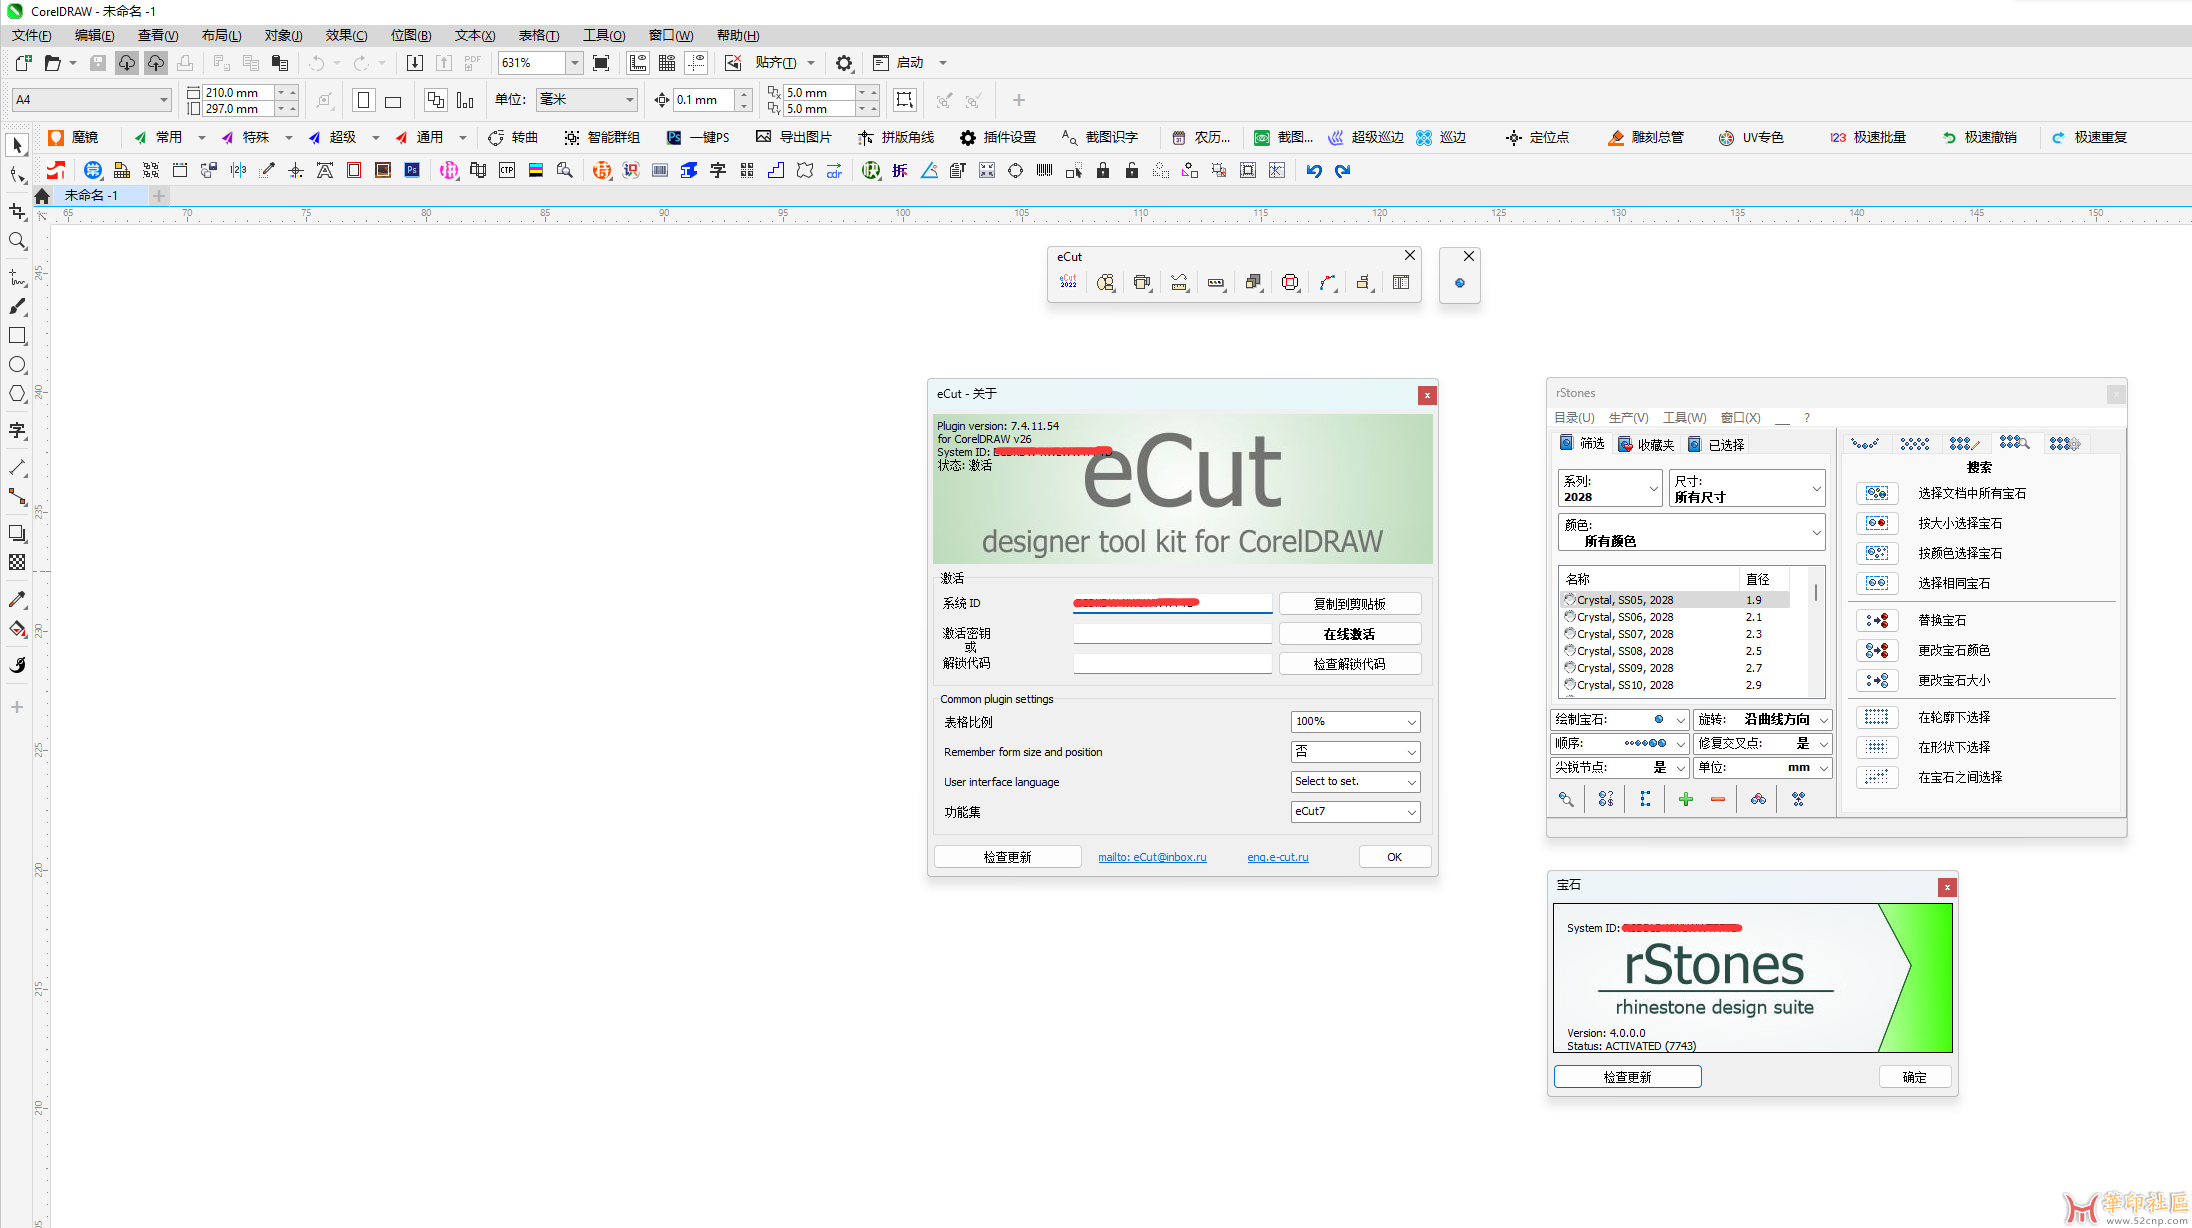
Task: Click select all stones in document icon
Action: [x=1877, y=494]
